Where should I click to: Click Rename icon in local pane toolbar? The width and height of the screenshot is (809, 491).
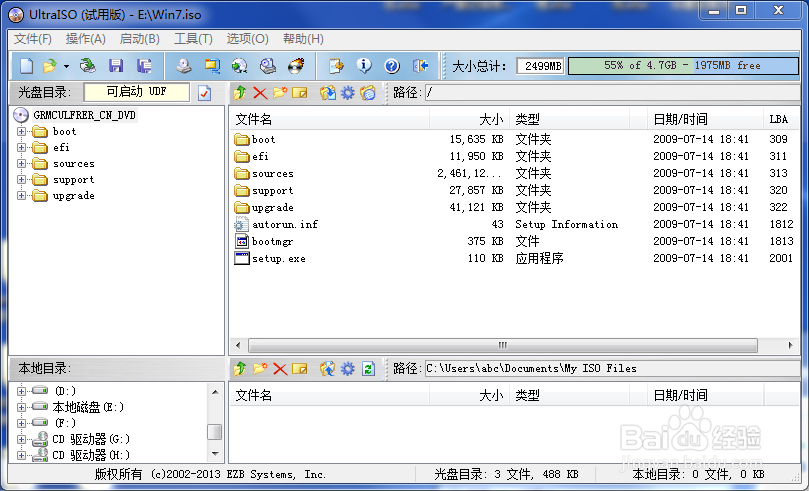[300, 369]
